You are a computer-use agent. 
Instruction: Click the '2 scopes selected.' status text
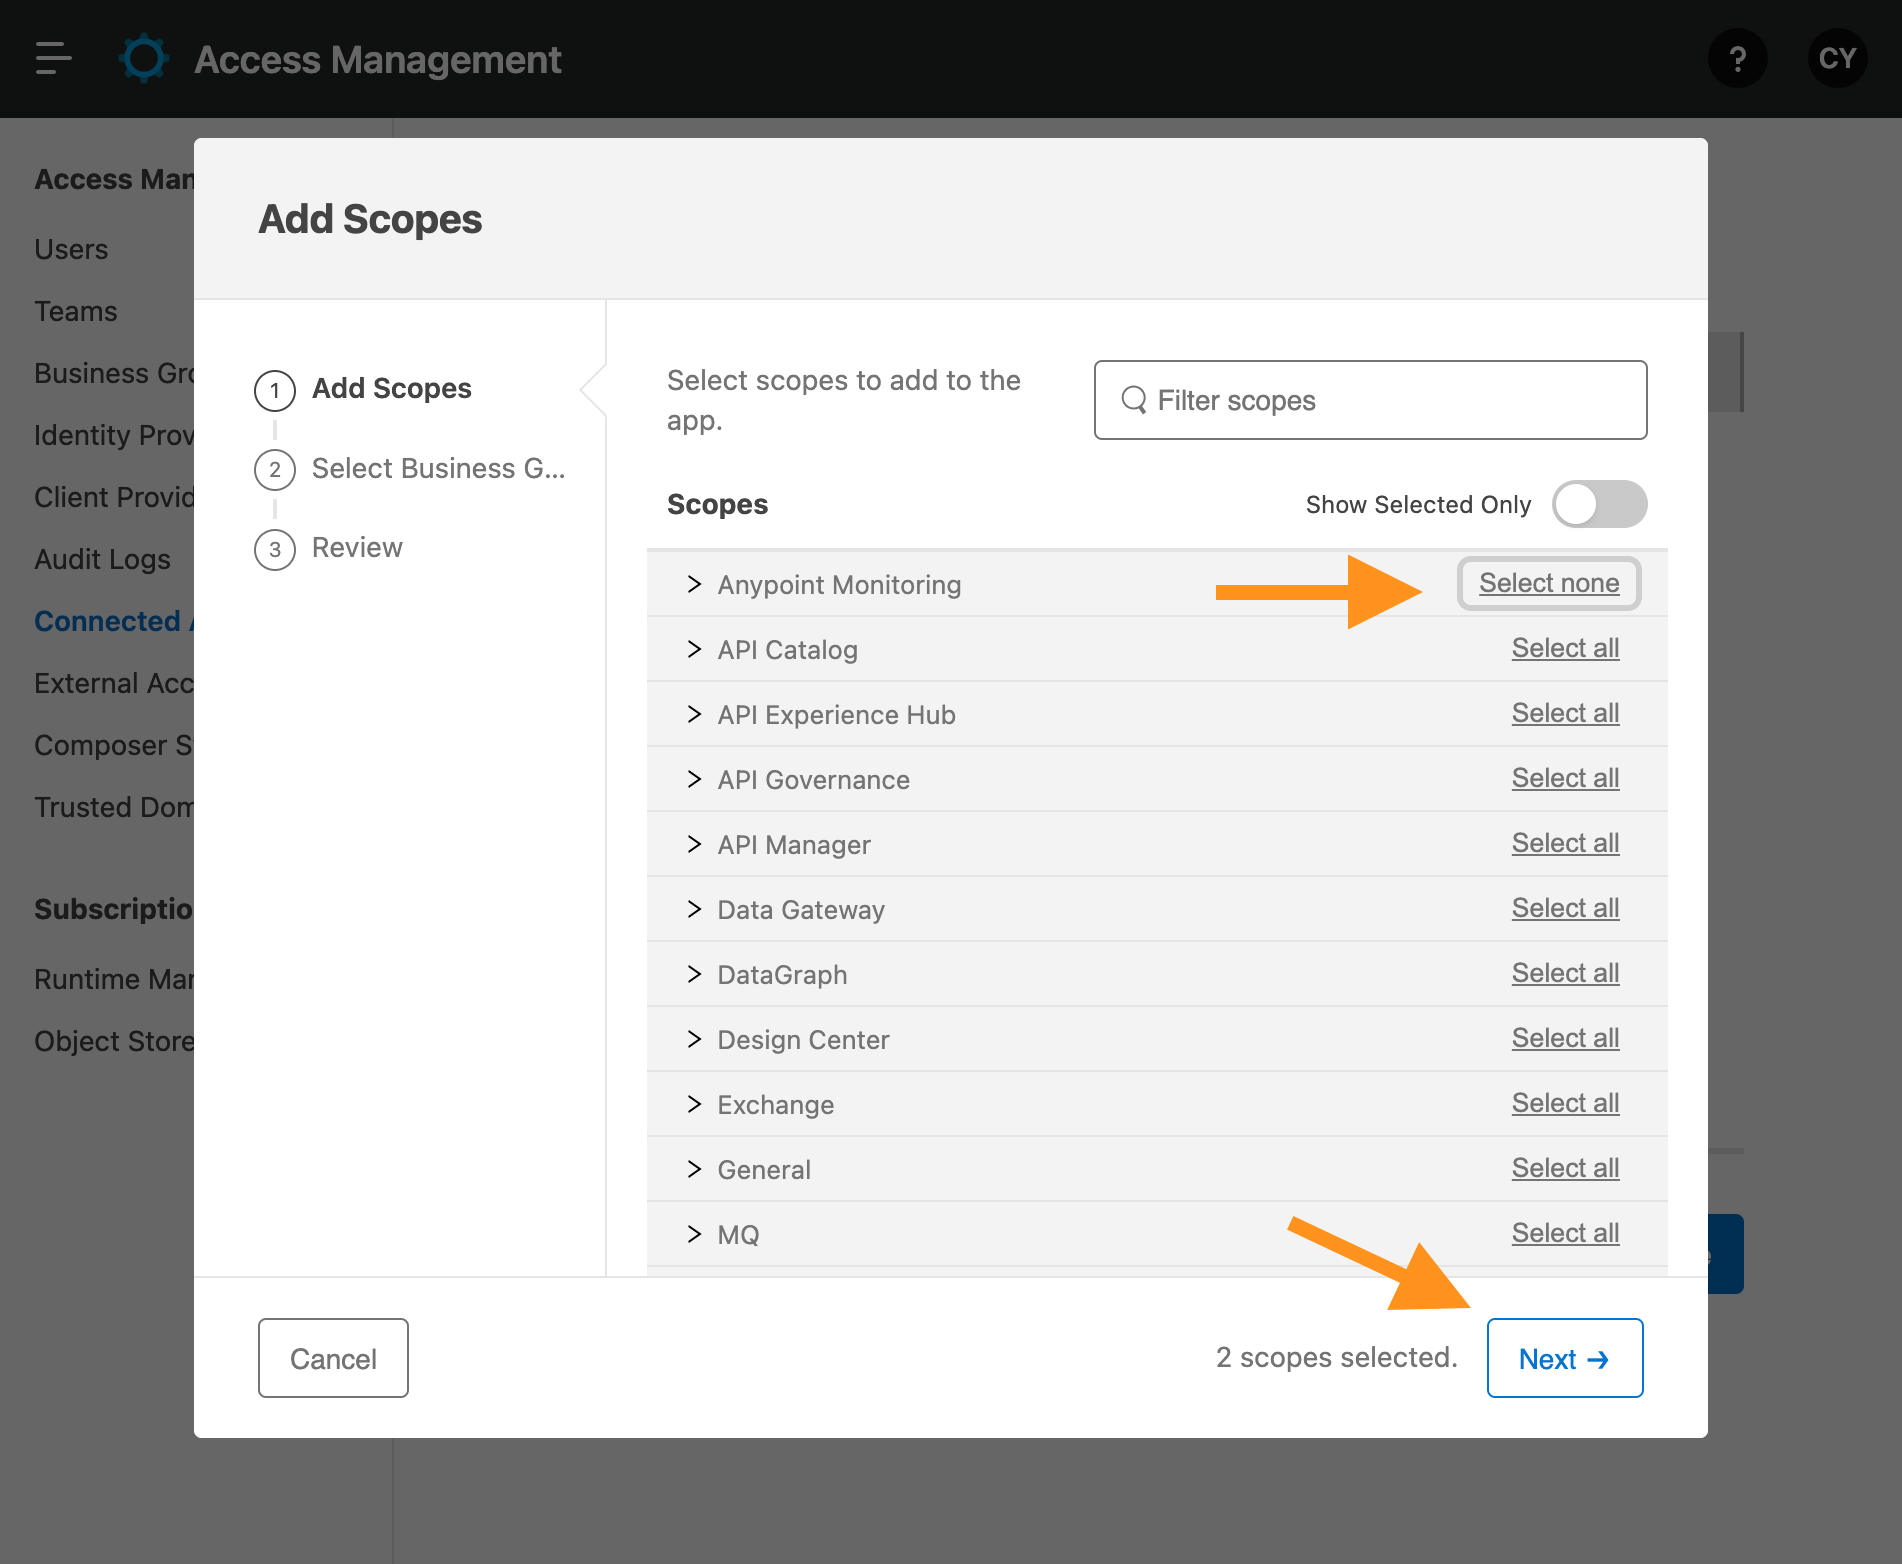point(1337,1357)
